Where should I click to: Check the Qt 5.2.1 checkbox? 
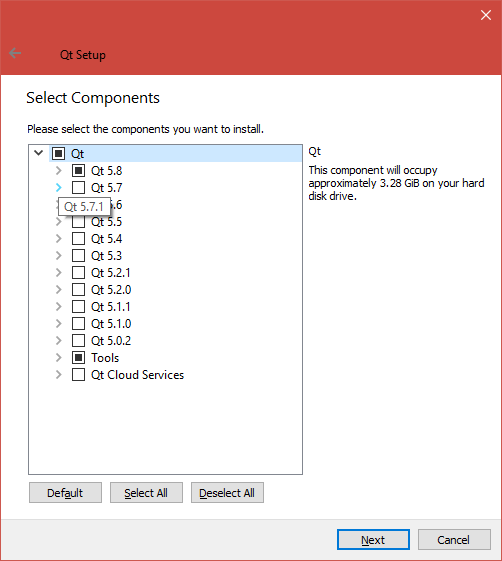pyautogui.click(x=78, y=273)
